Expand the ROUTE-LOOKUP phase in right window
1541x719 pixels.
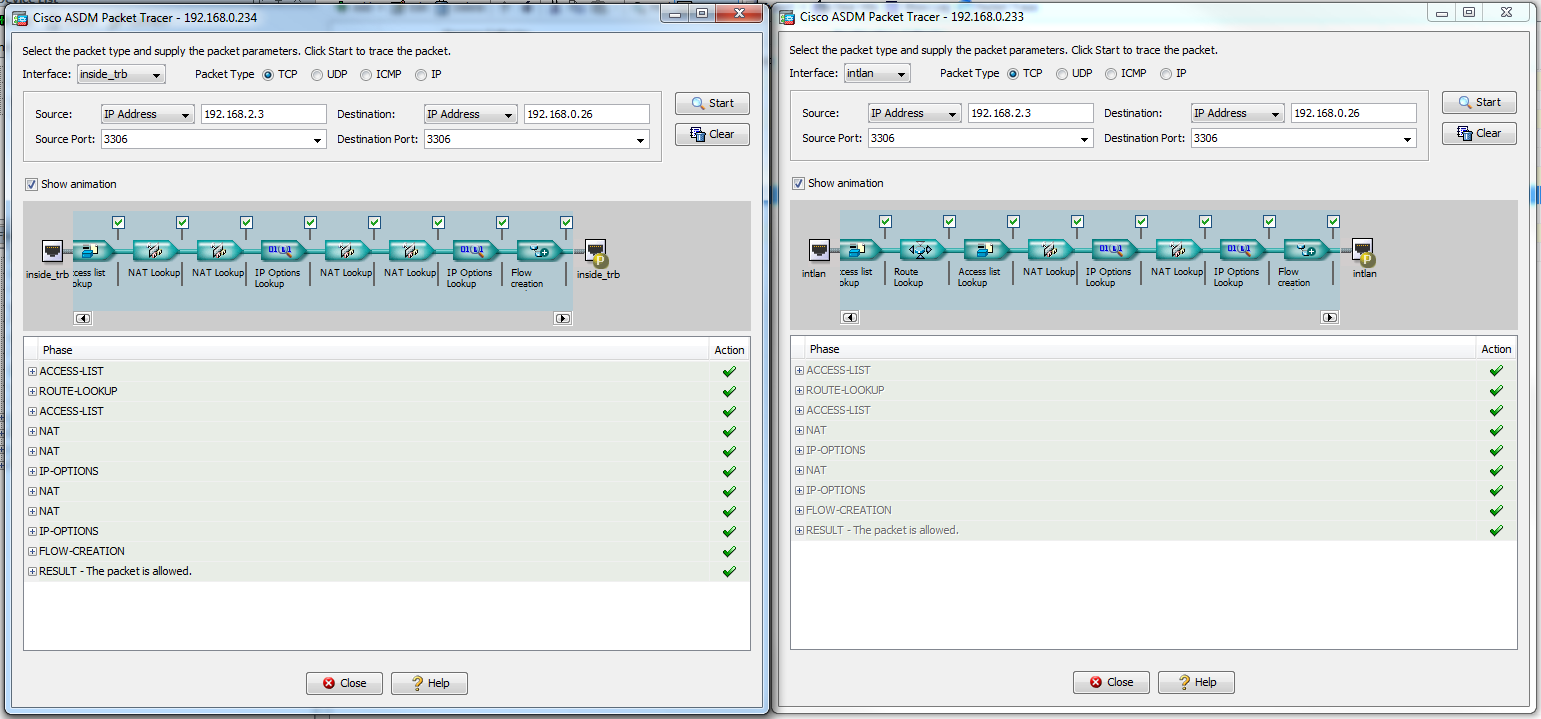click(799, 390)
